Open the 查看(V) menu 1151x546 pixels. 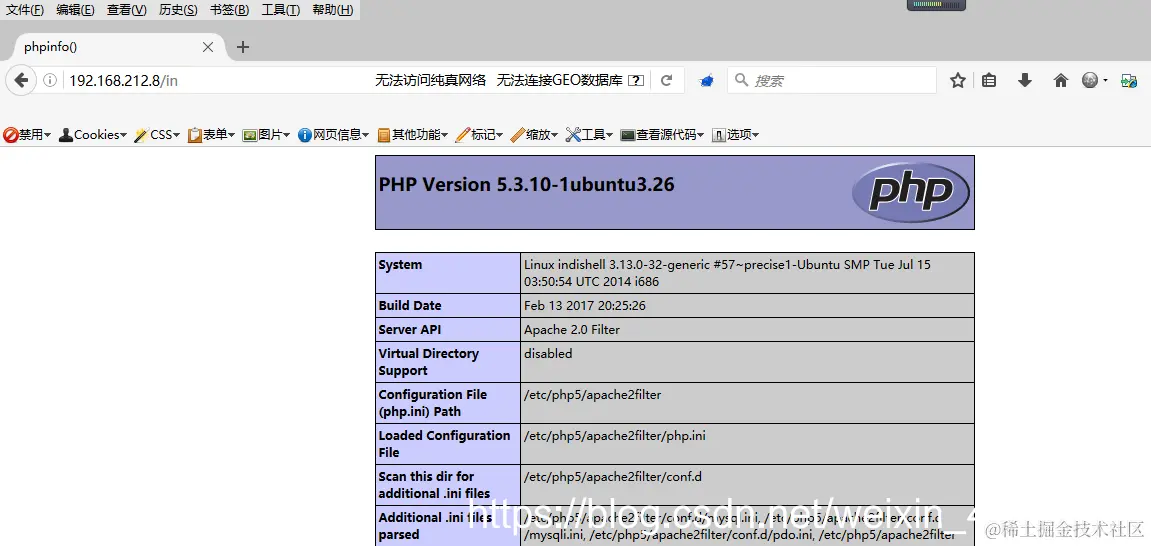[x=127, y=10]
